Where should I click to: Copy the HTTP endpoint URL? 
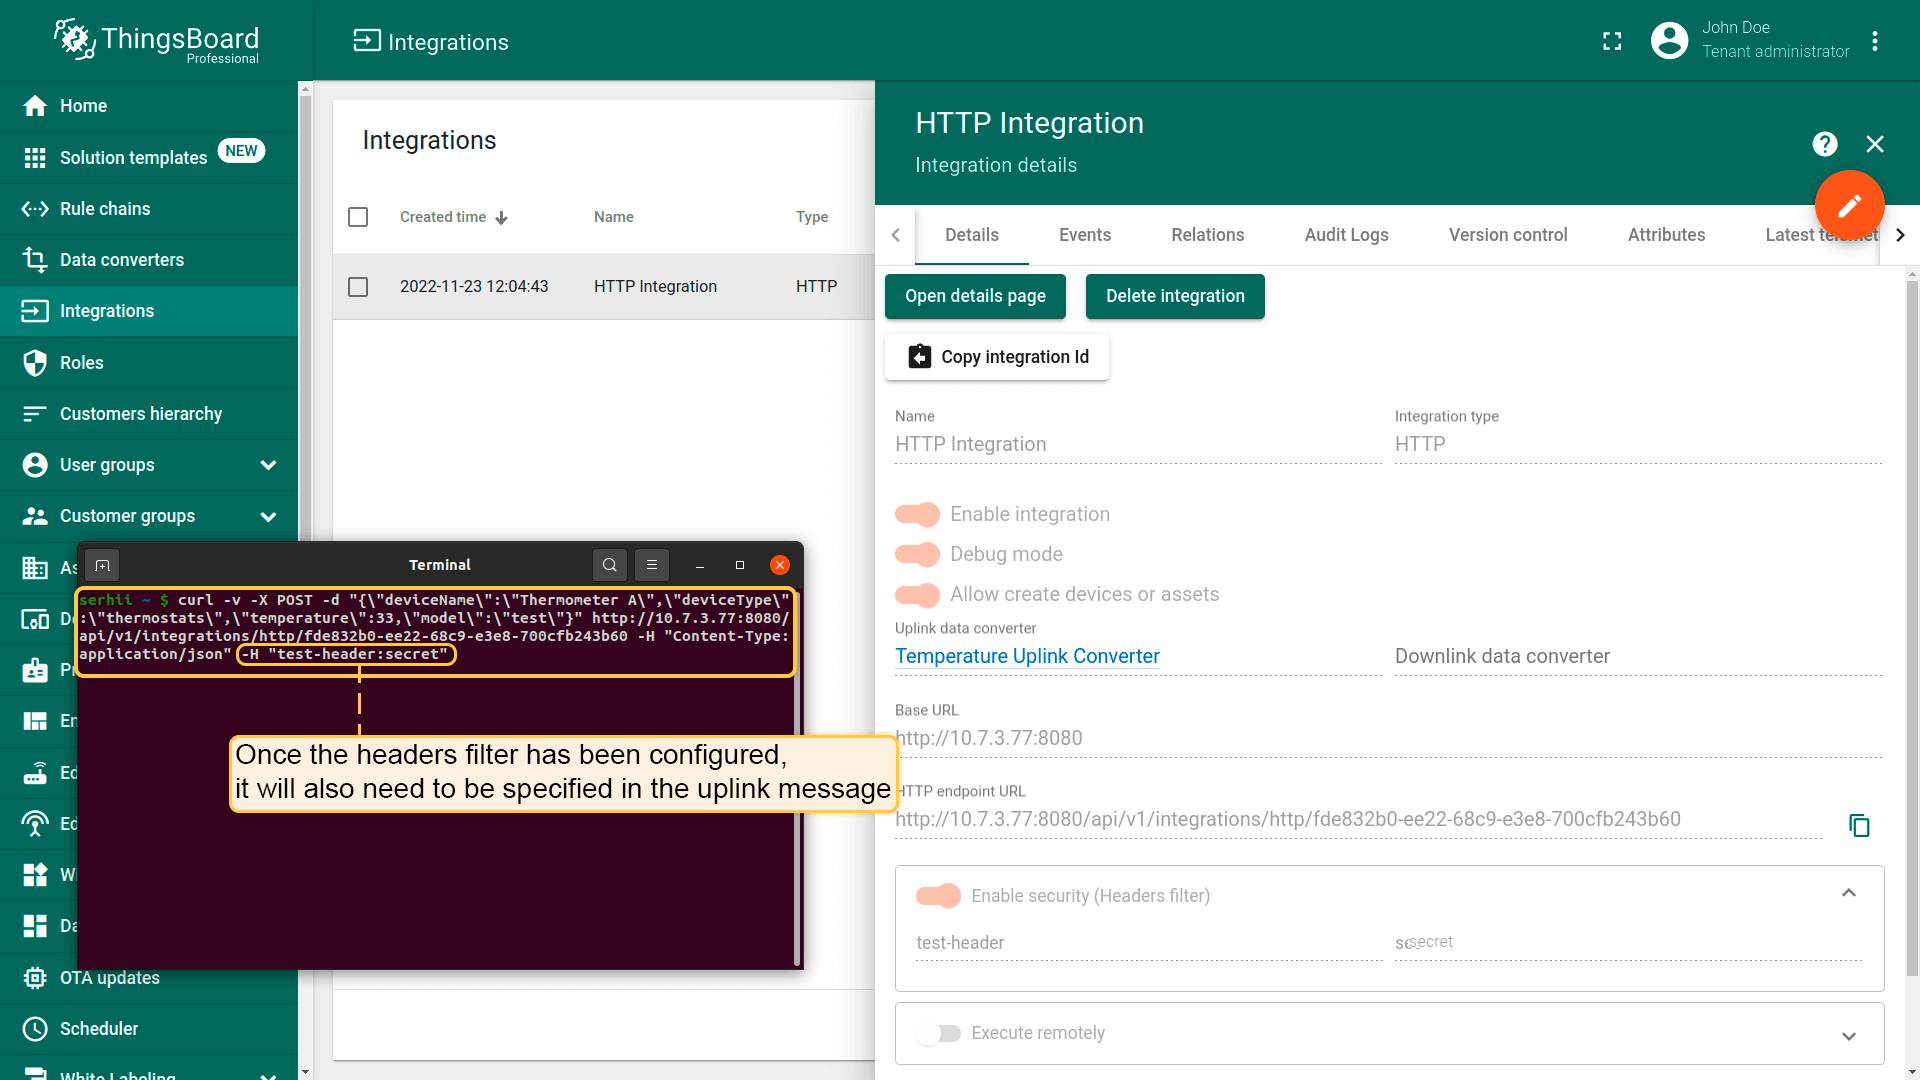click(1859, 825)
